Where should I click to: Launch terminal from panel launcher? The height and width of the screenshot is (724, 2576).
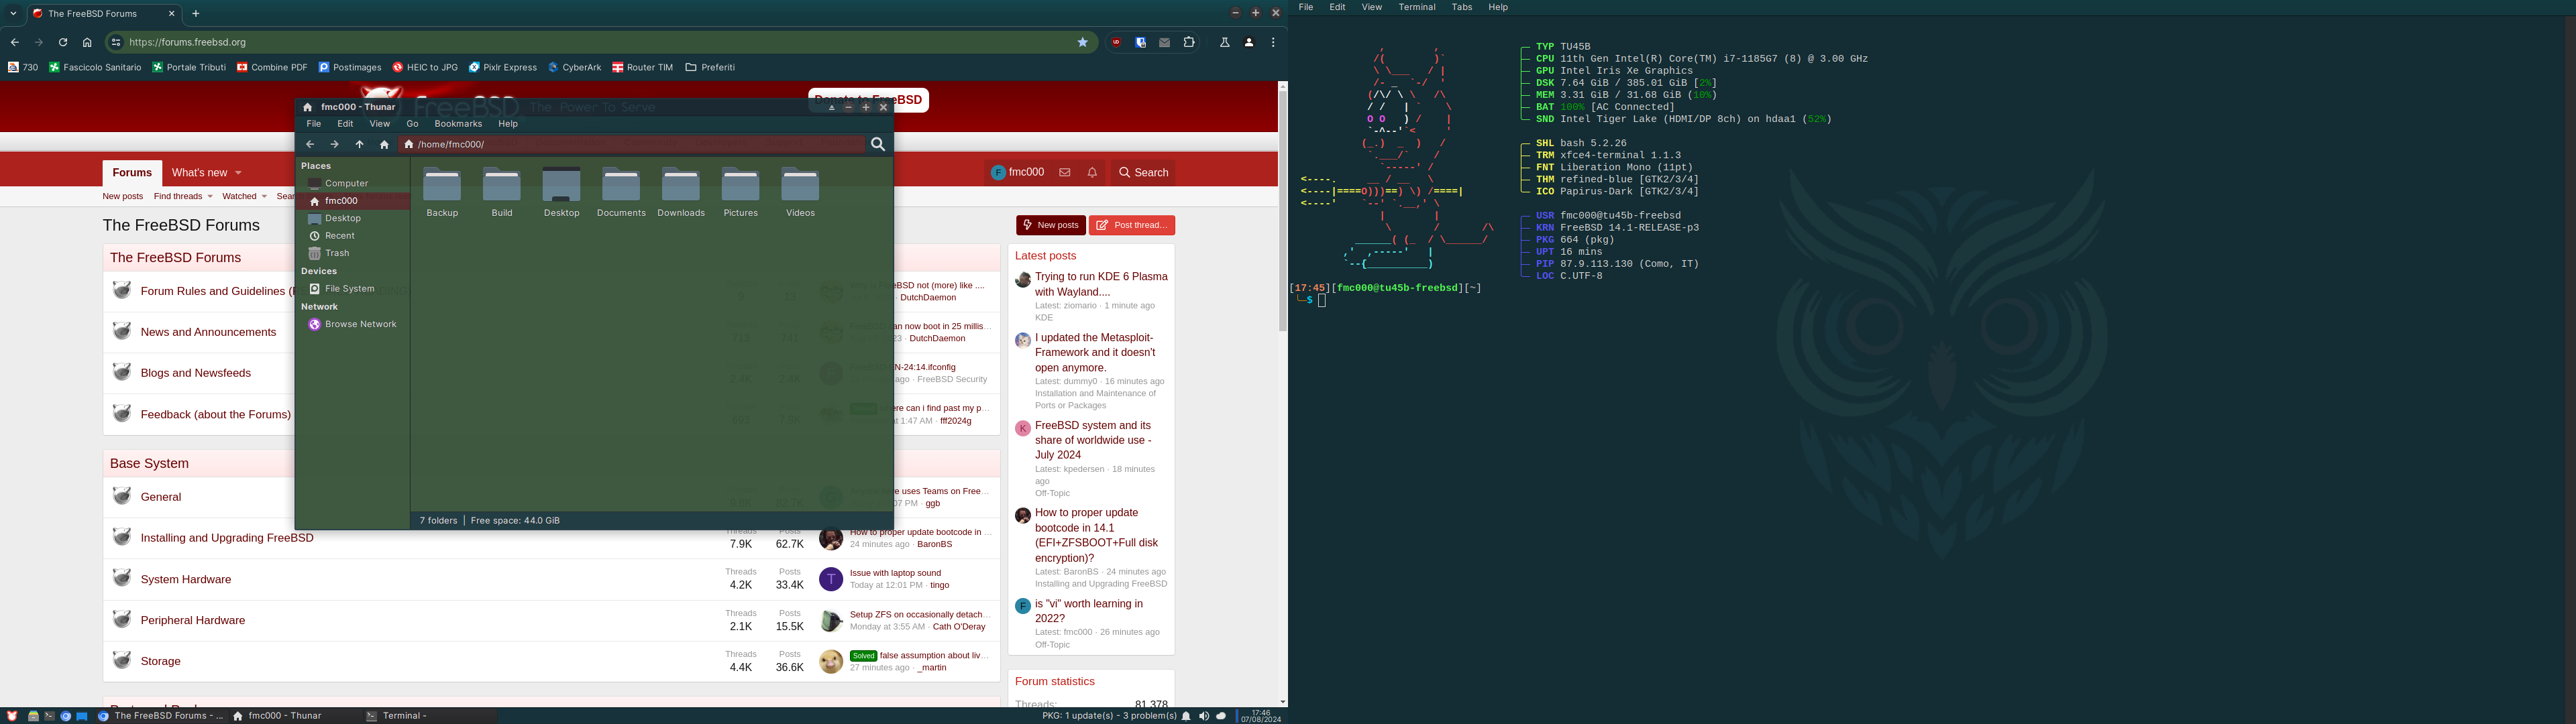click(49, 716)
